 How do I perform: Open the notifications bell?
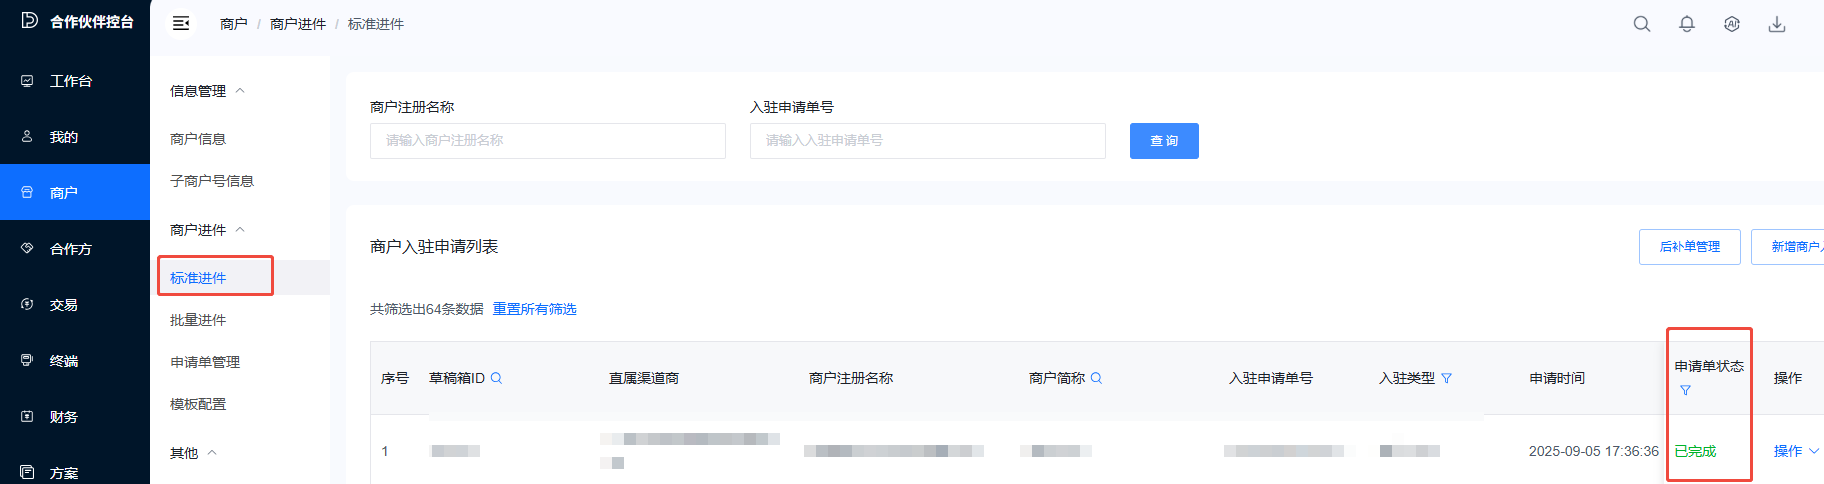(x=1687, y=24)
